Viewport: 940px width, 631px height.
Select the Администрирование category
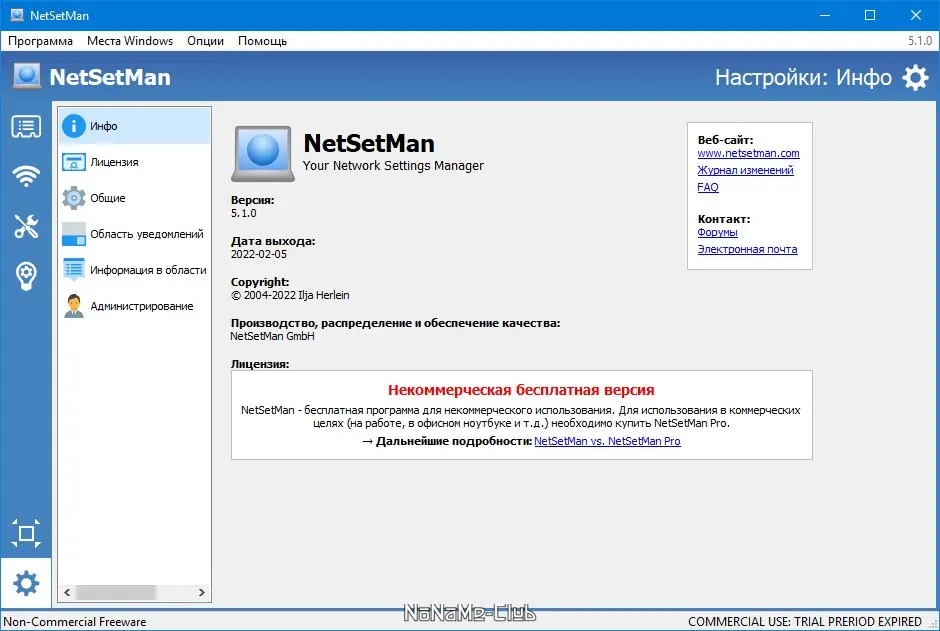[x=135, y=306]
